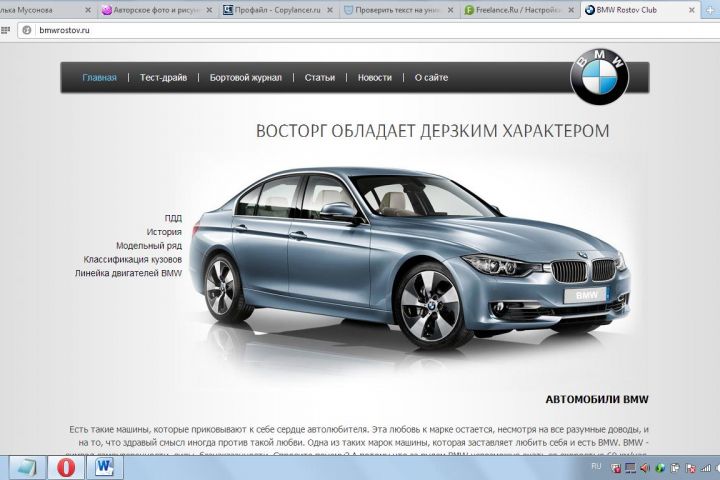The height and width of the screenshot is (480, 720).
Task: Switch to the Проверить текст tab
Action: pos(398,10)
